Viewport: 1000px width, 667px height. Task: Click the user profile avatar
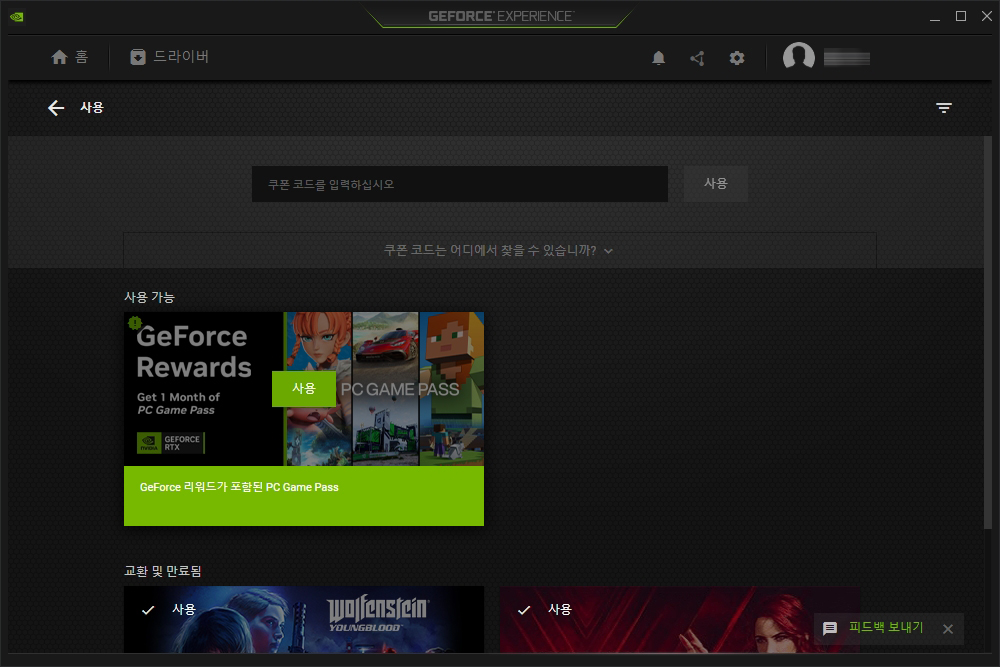click(x=798, y=57)
